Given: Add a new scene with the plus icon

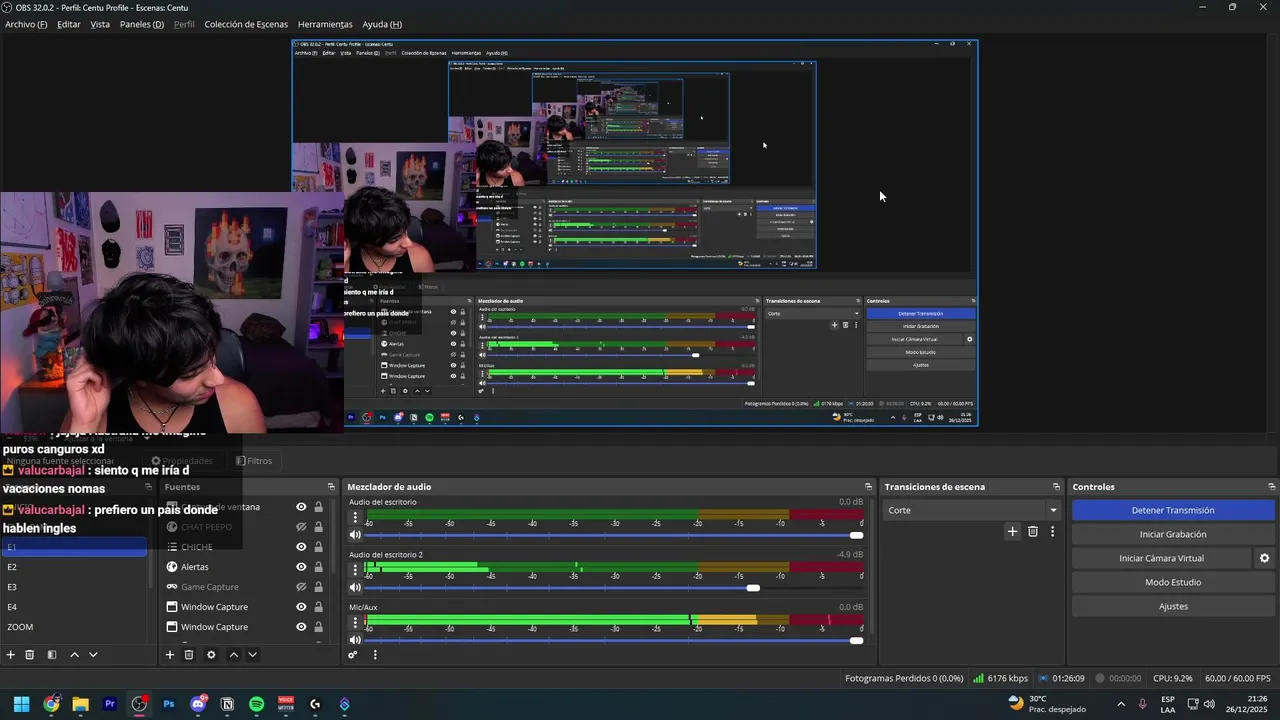Looking at the screenshot, I should coord(11,655).
